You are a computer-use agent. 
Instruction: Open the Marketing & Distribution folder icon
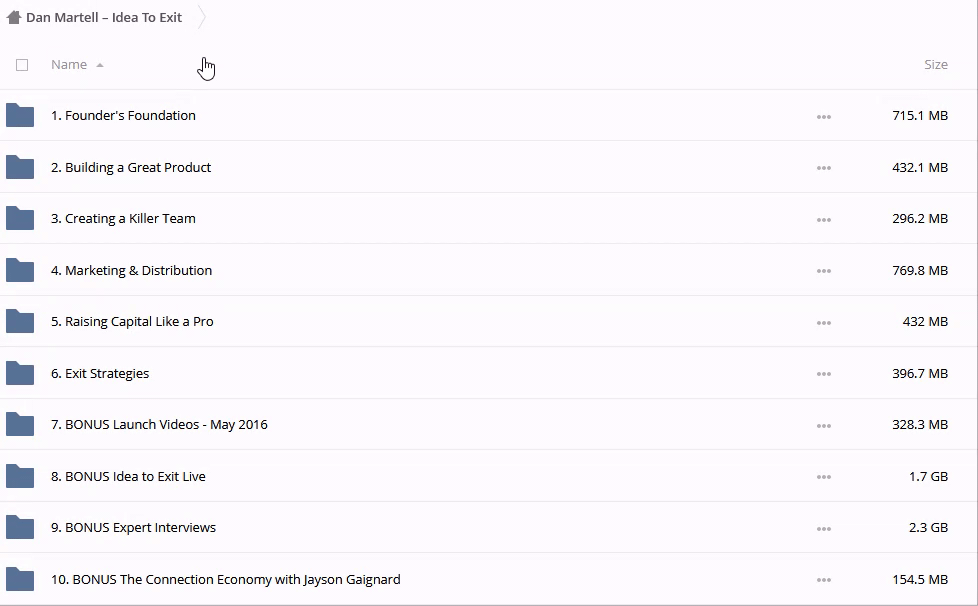[20, 270]
